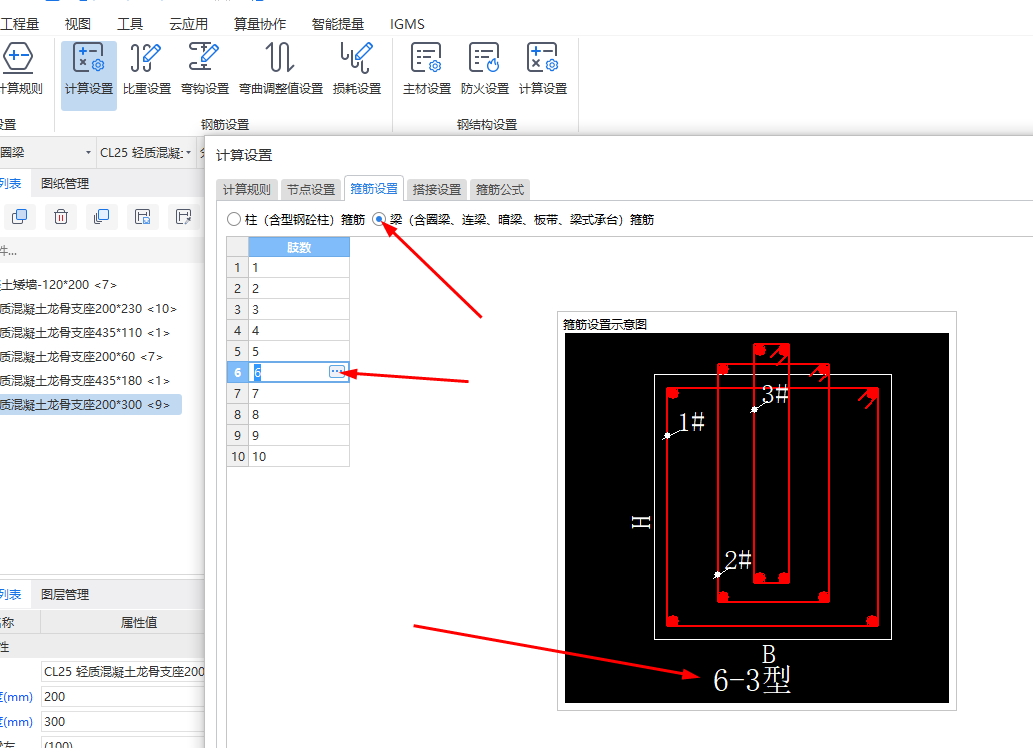Click the save component icon in list toolbar
Screen dimensions: 1033x748
[x=142, y=216]
